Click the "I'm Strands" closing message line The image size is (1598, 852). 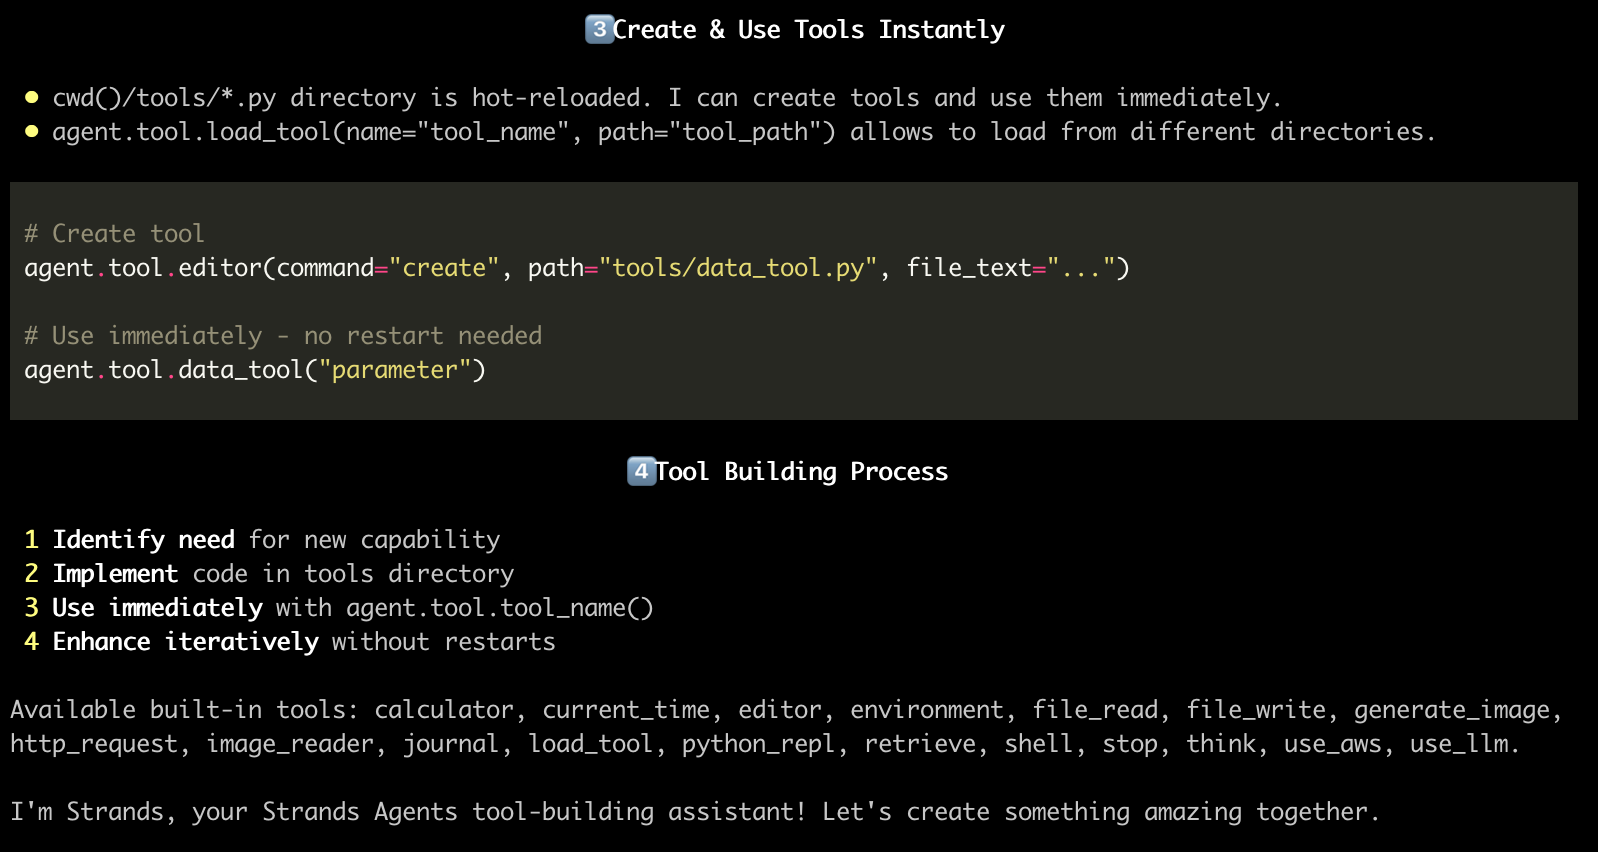tap(694, 812)
